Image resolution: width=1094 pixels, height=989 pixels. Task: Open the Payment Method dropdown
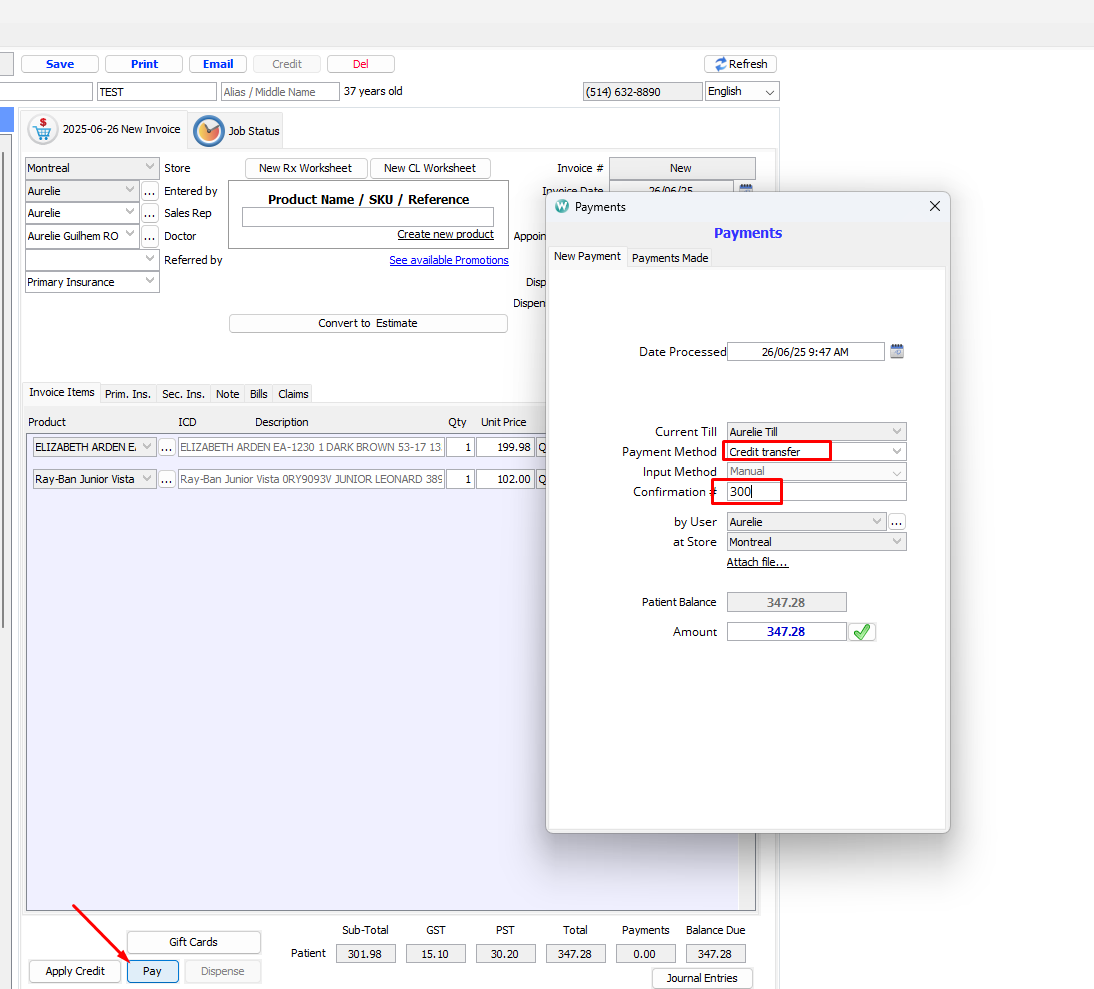pos(897,451)
